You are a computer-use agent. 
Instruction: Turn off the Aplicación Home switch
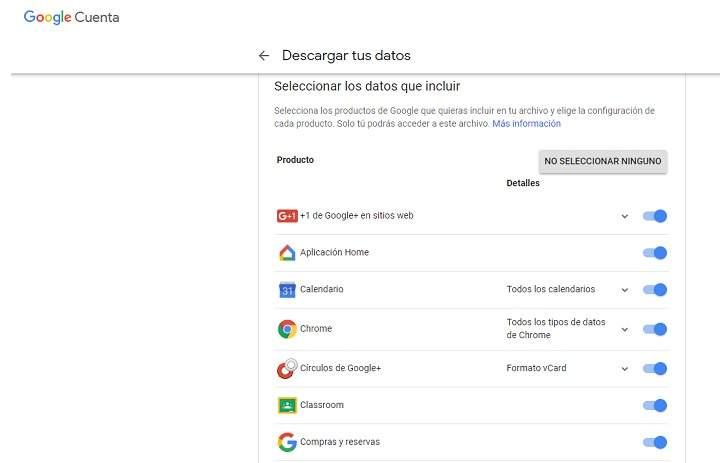pos(655,253)
